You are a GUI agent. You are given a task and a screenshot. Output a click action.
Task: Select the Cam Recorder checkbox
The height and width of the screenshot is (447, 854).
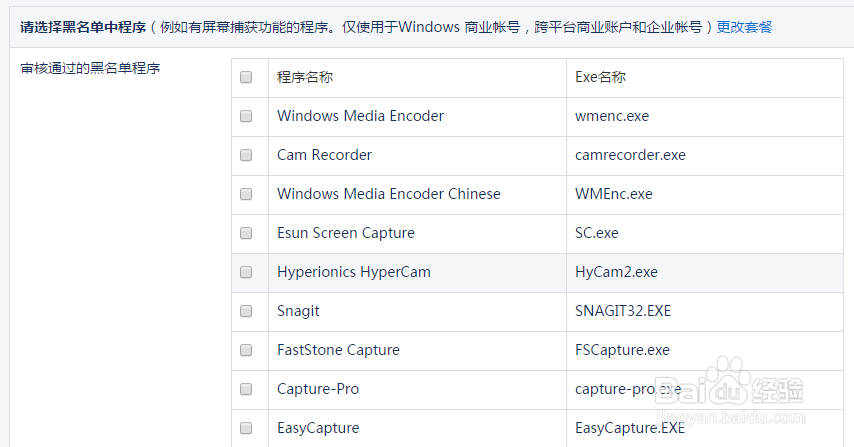tap(246, 155)
